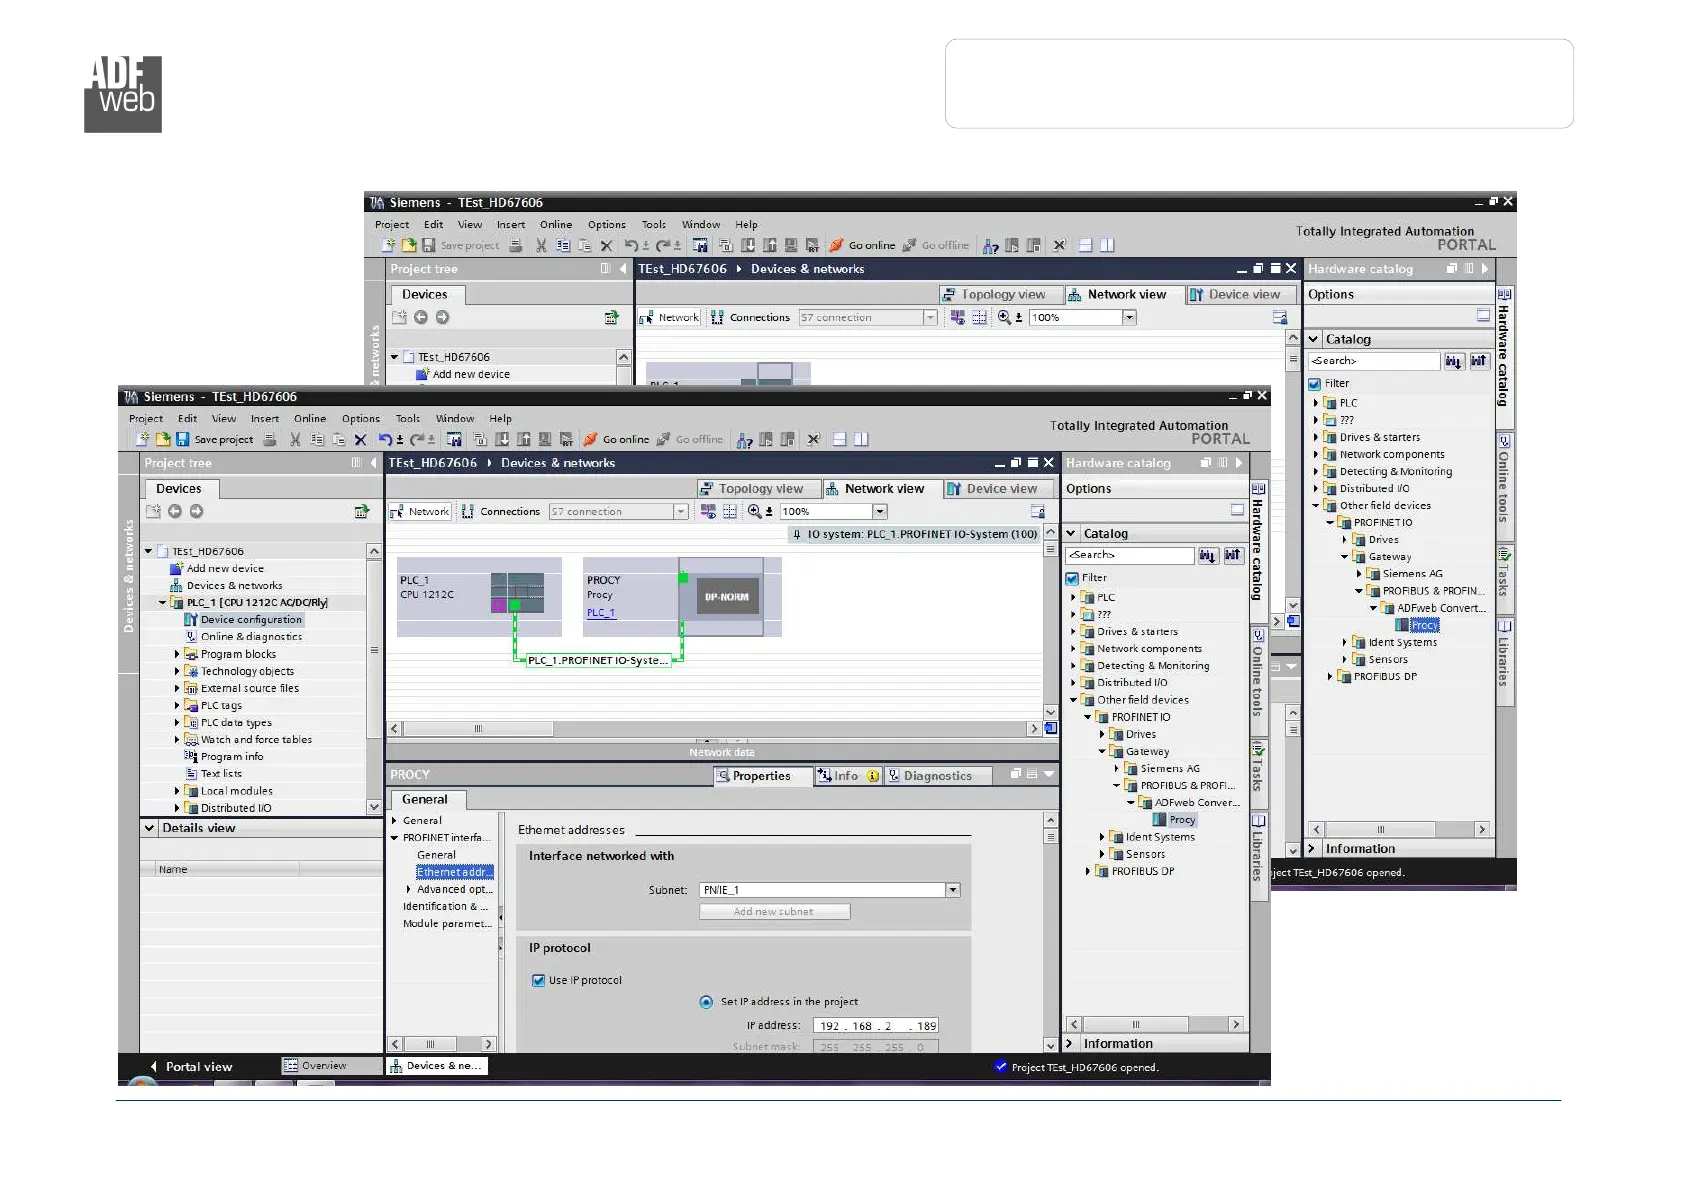Viewport: 1684px width, 1190px height.
Task: Open the Diagnostics tab in the PROCY inspector
Action: (937, 776)
